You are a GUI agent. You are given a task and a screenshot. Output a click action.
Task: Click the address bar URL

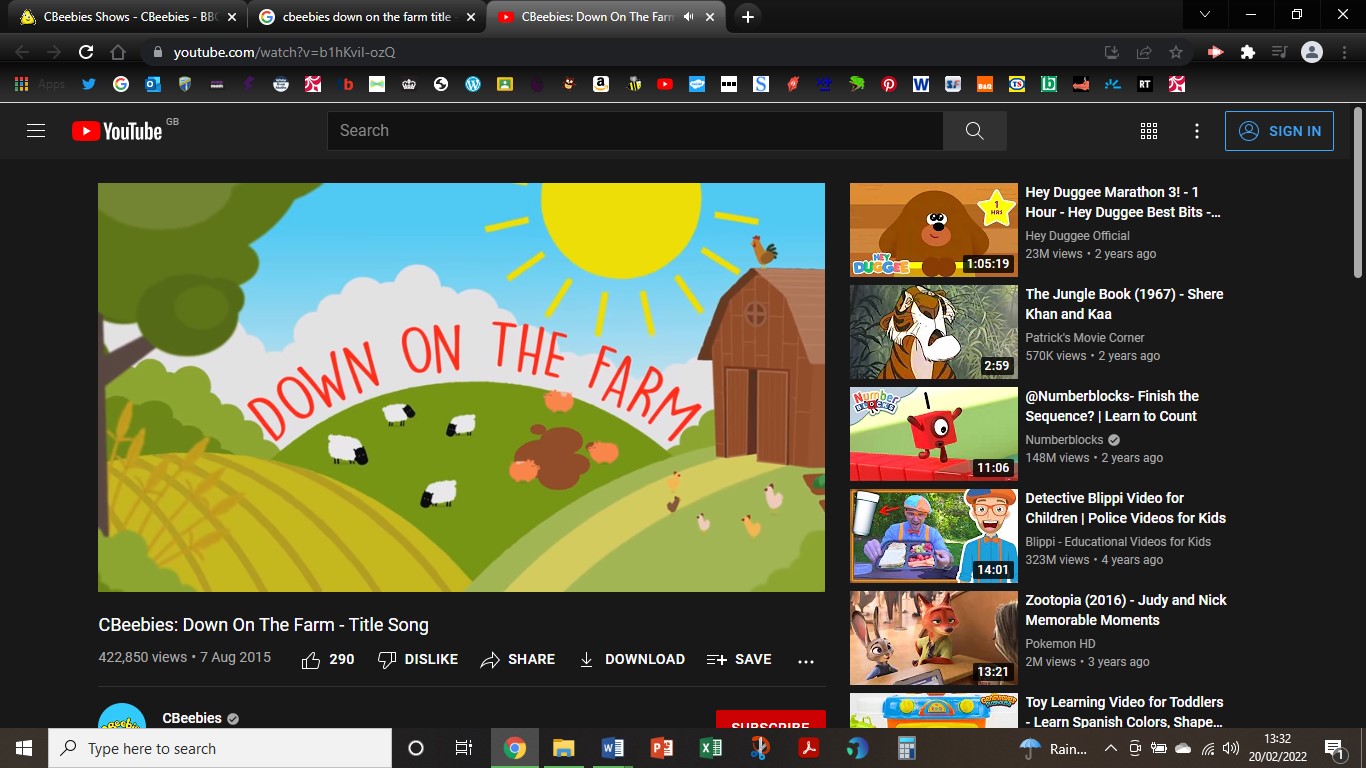pyautogui.click(x=285, y=52)
